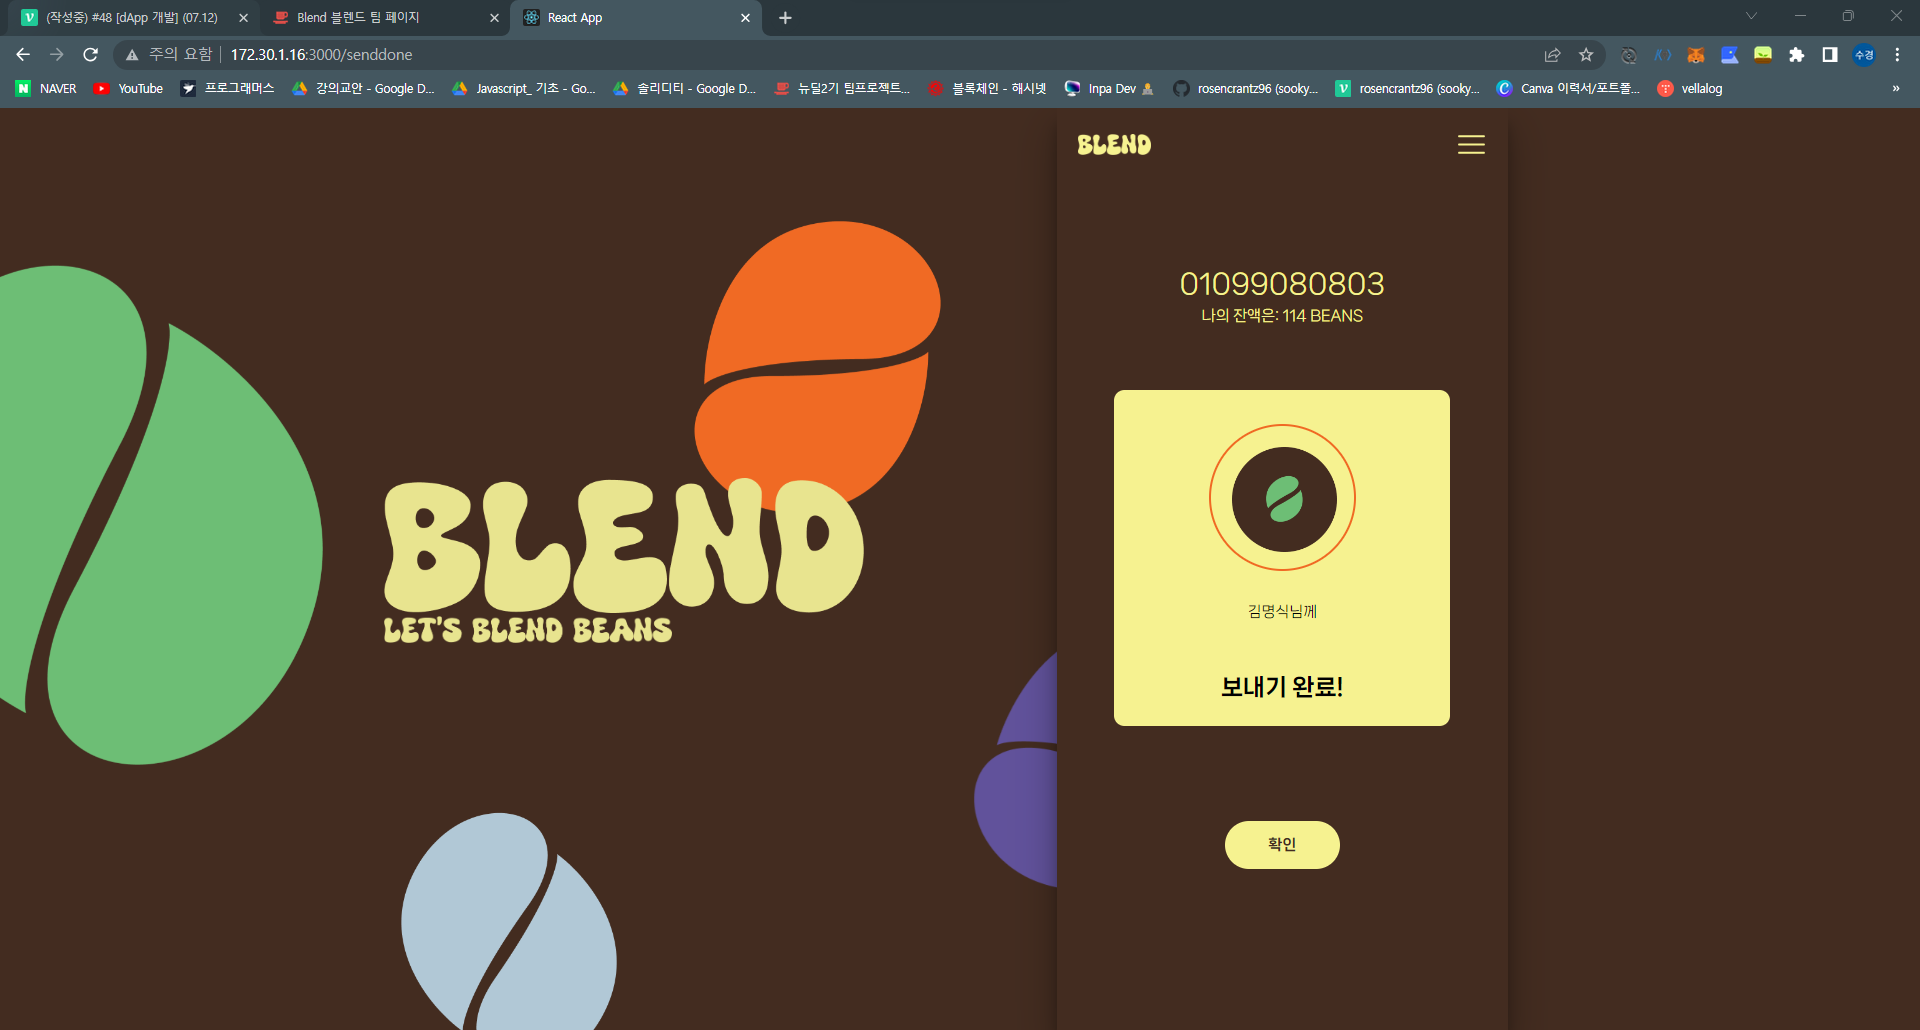The width and height of the screenshot is (1920, 1030).
Task: Open the YouTube bookmark
Action: click(128, 89)
